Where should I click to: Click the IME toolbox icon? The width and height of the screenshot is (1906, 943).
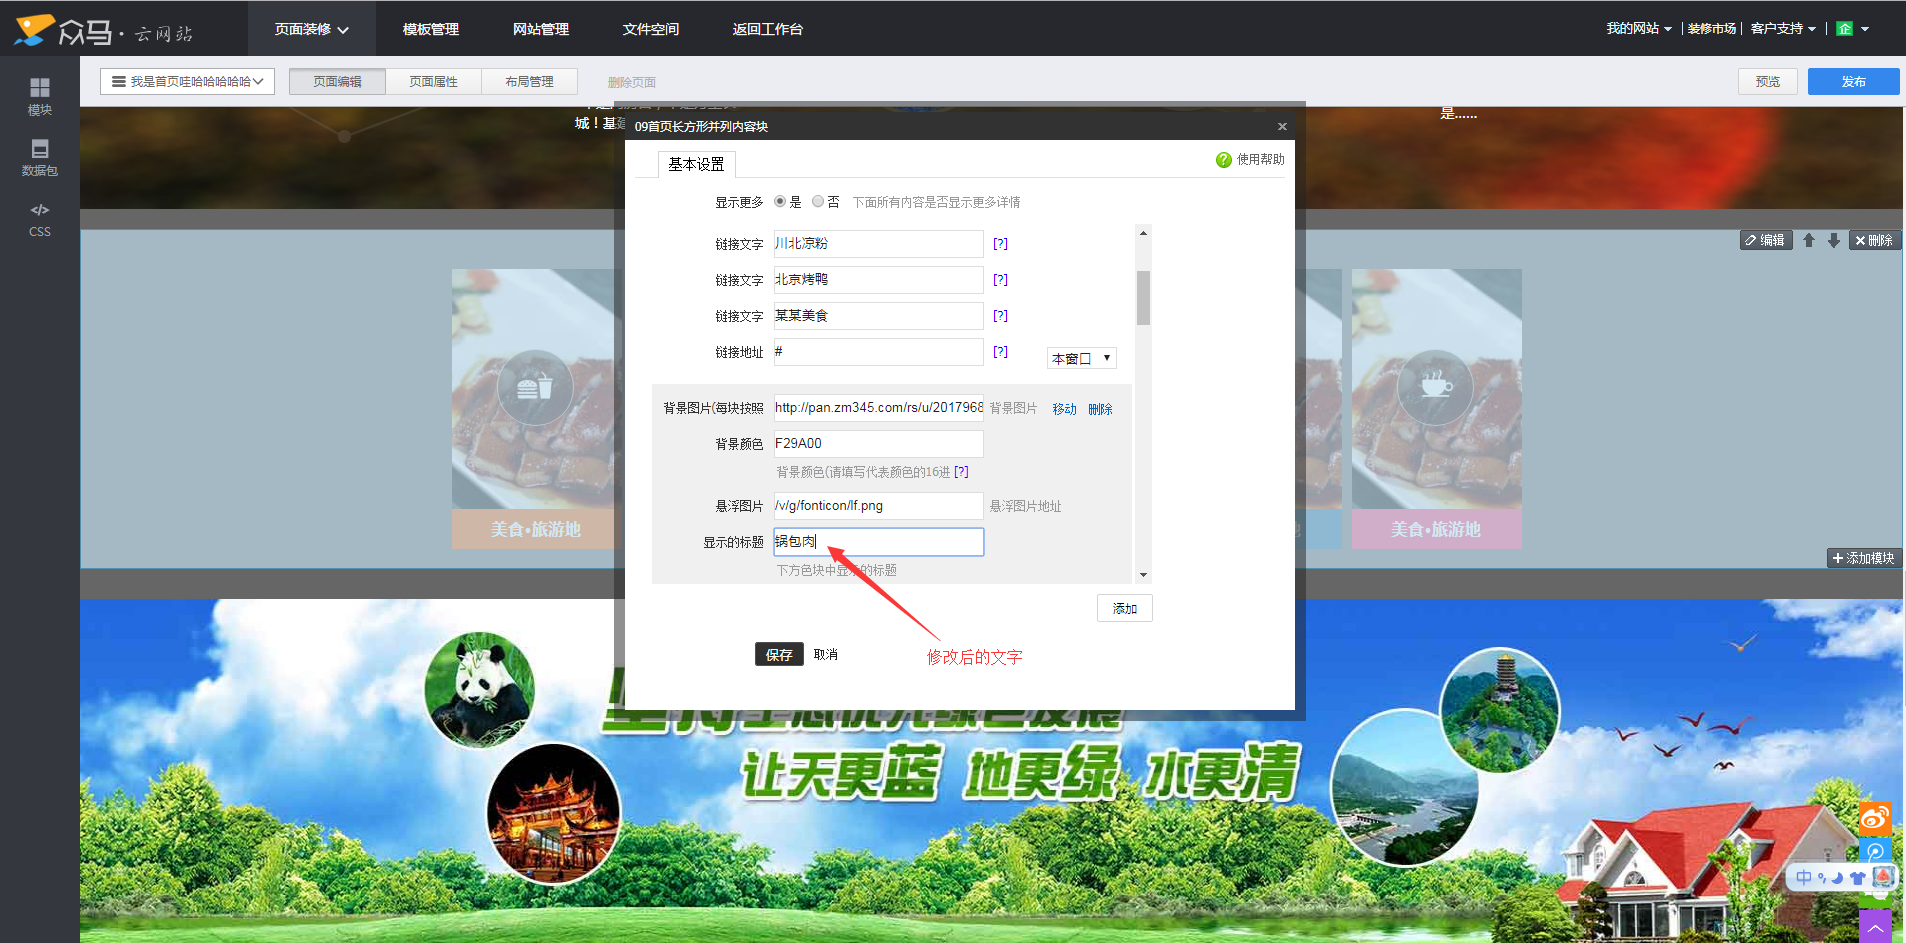1883,877
